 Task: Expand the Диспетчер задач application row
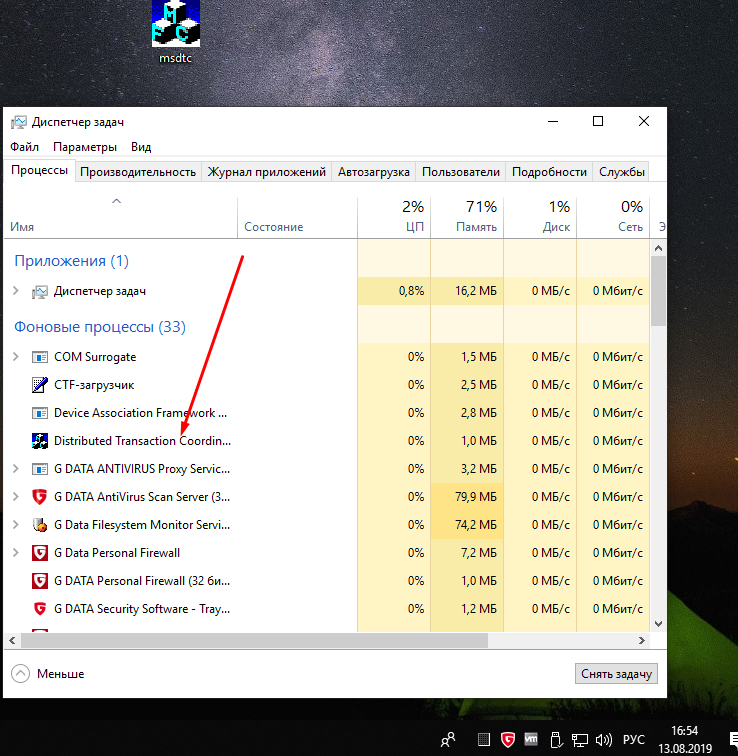(x=15, y=291)
